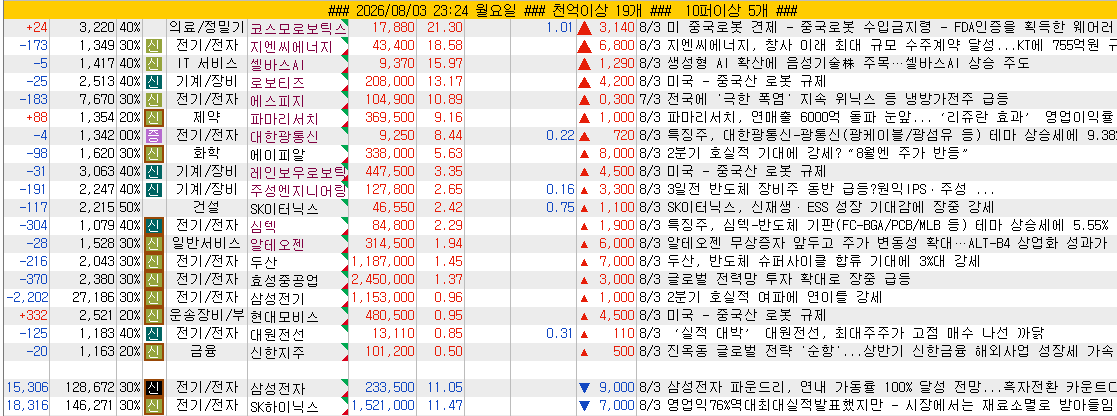The image size is (1117, 416).
Task: Open the 글로벌 전력망 투자 확대로 장중 급등 headline
Action: pyautogui.click(x=789, y=279)
